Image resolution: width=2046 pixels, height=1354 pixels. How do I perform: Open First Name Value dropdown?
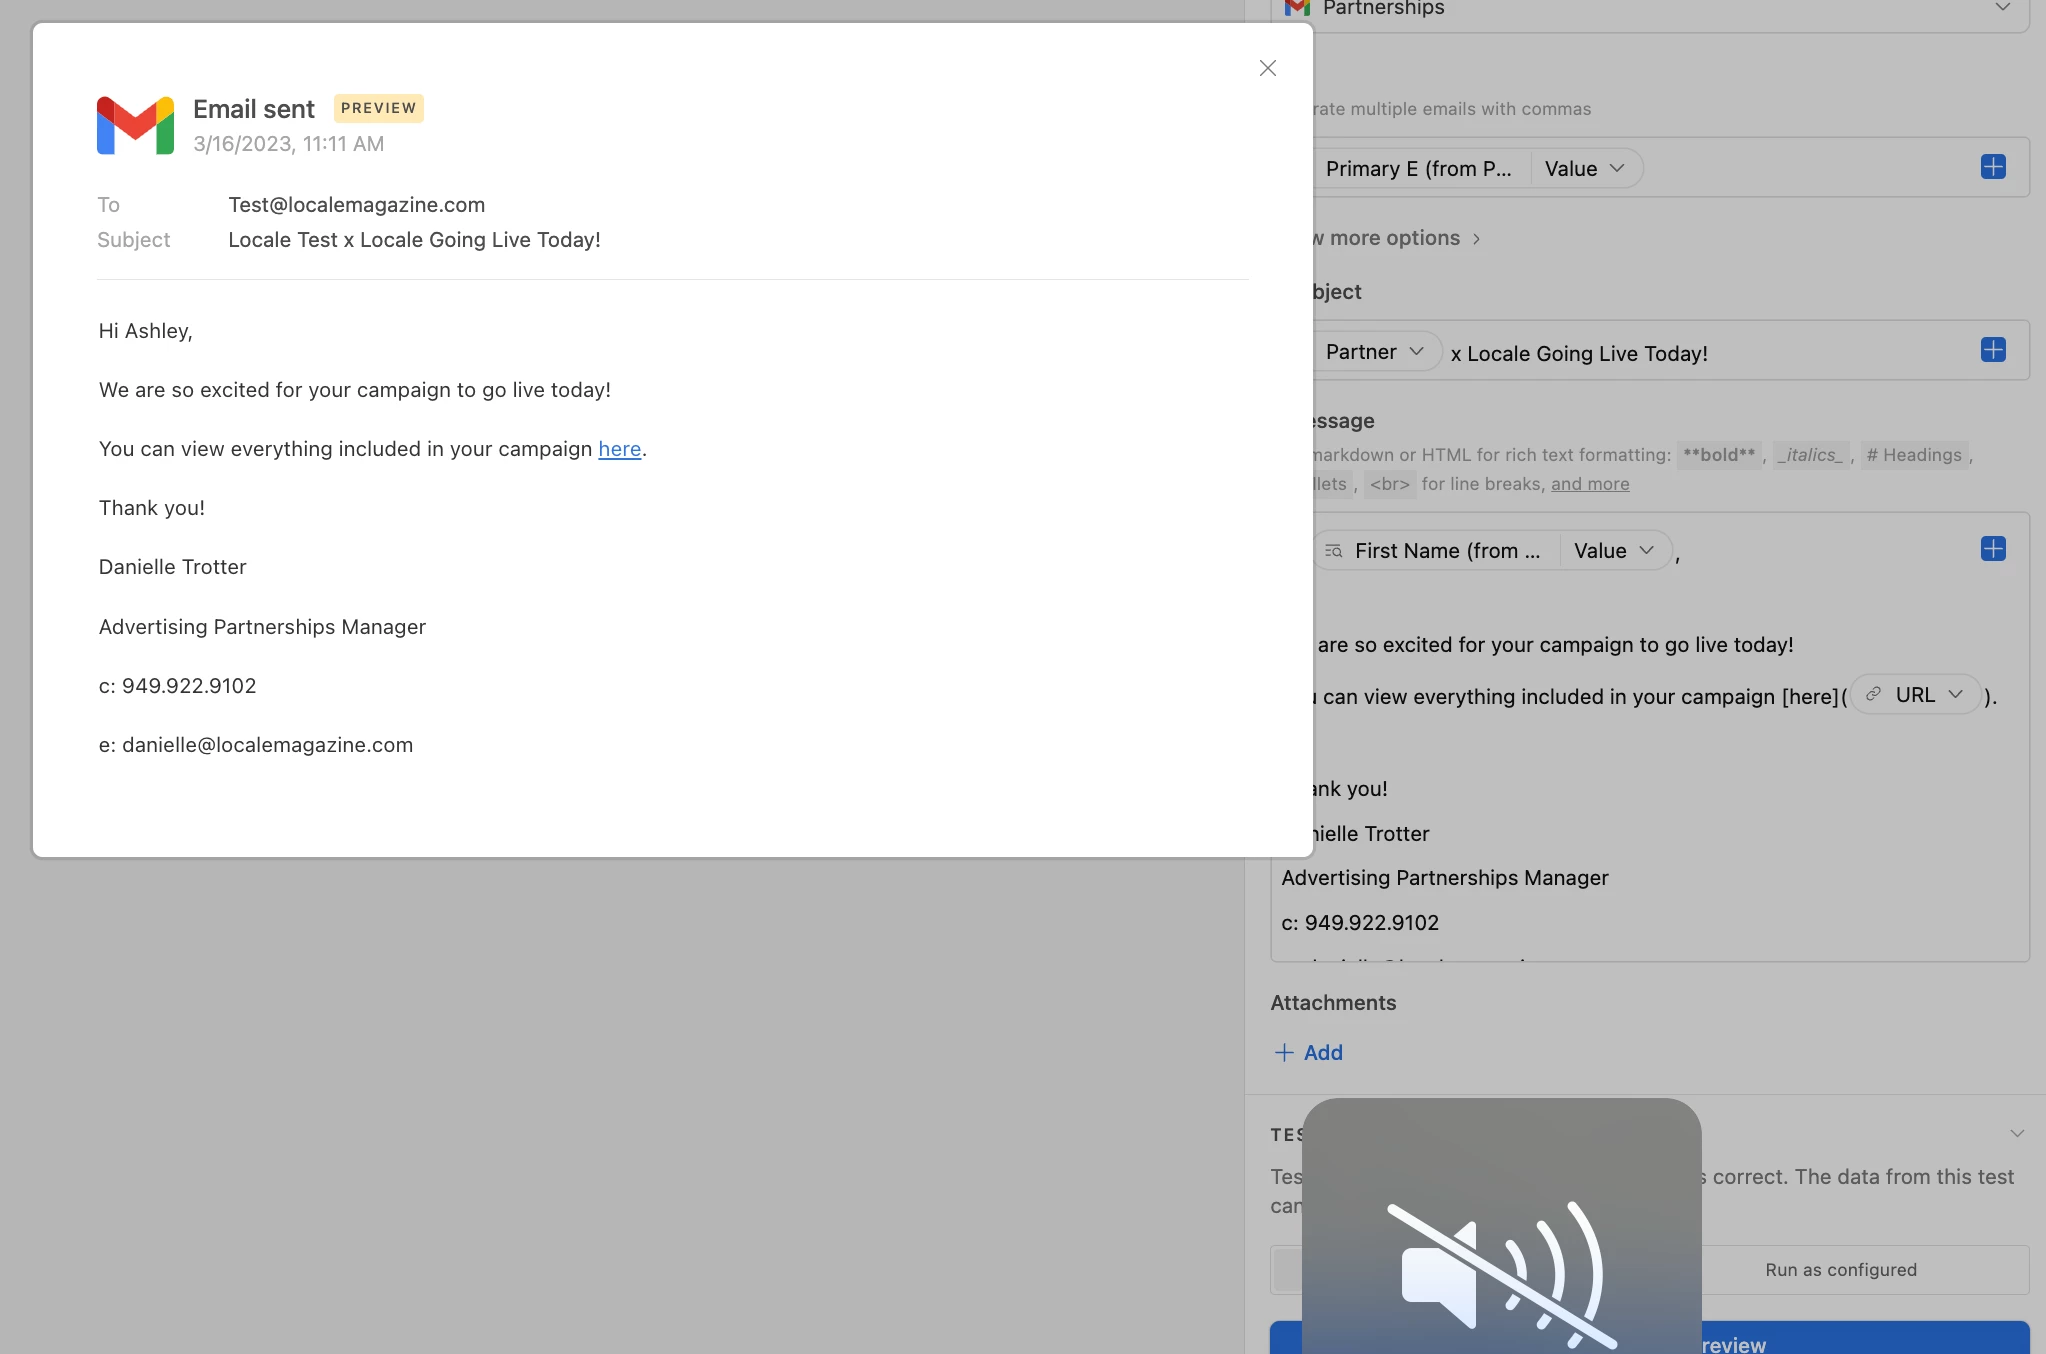tap(1613, 551)
